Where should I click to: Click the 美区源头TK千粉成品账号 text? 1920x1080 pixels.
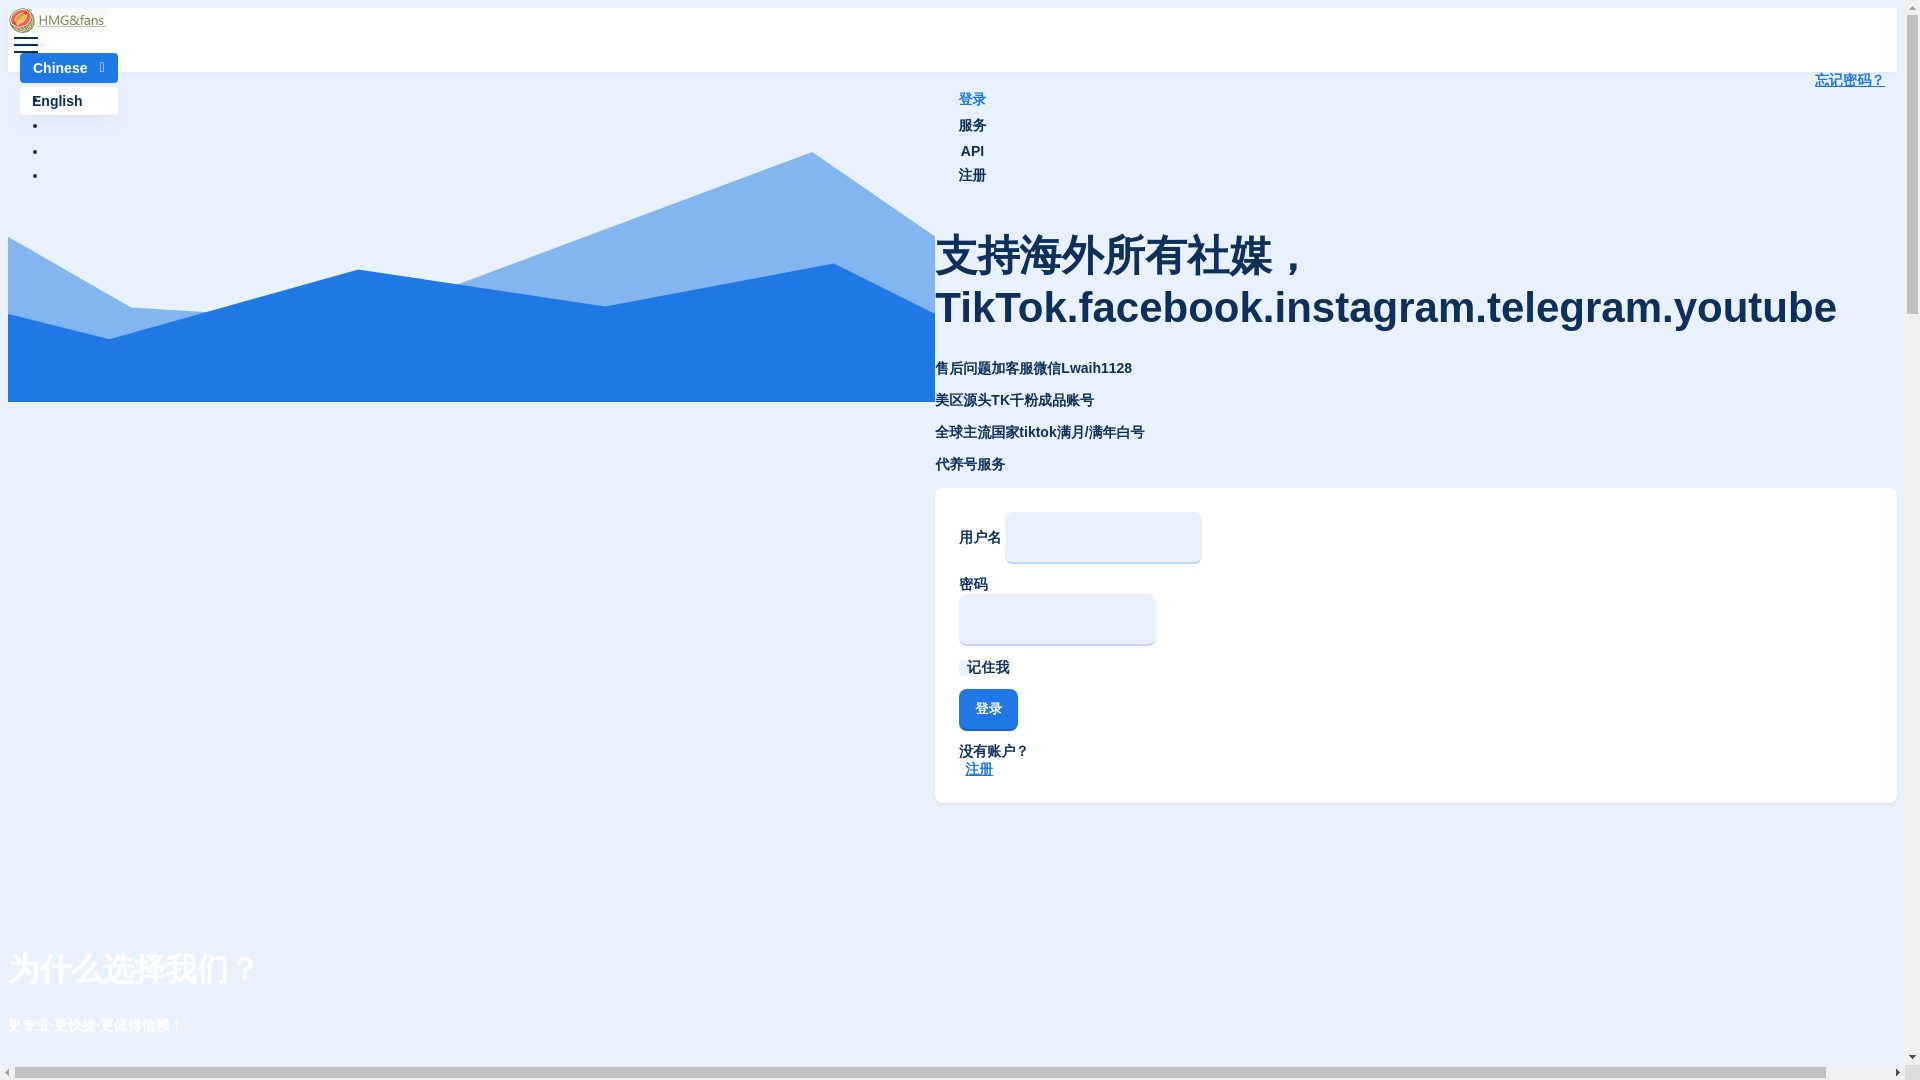1014,400
